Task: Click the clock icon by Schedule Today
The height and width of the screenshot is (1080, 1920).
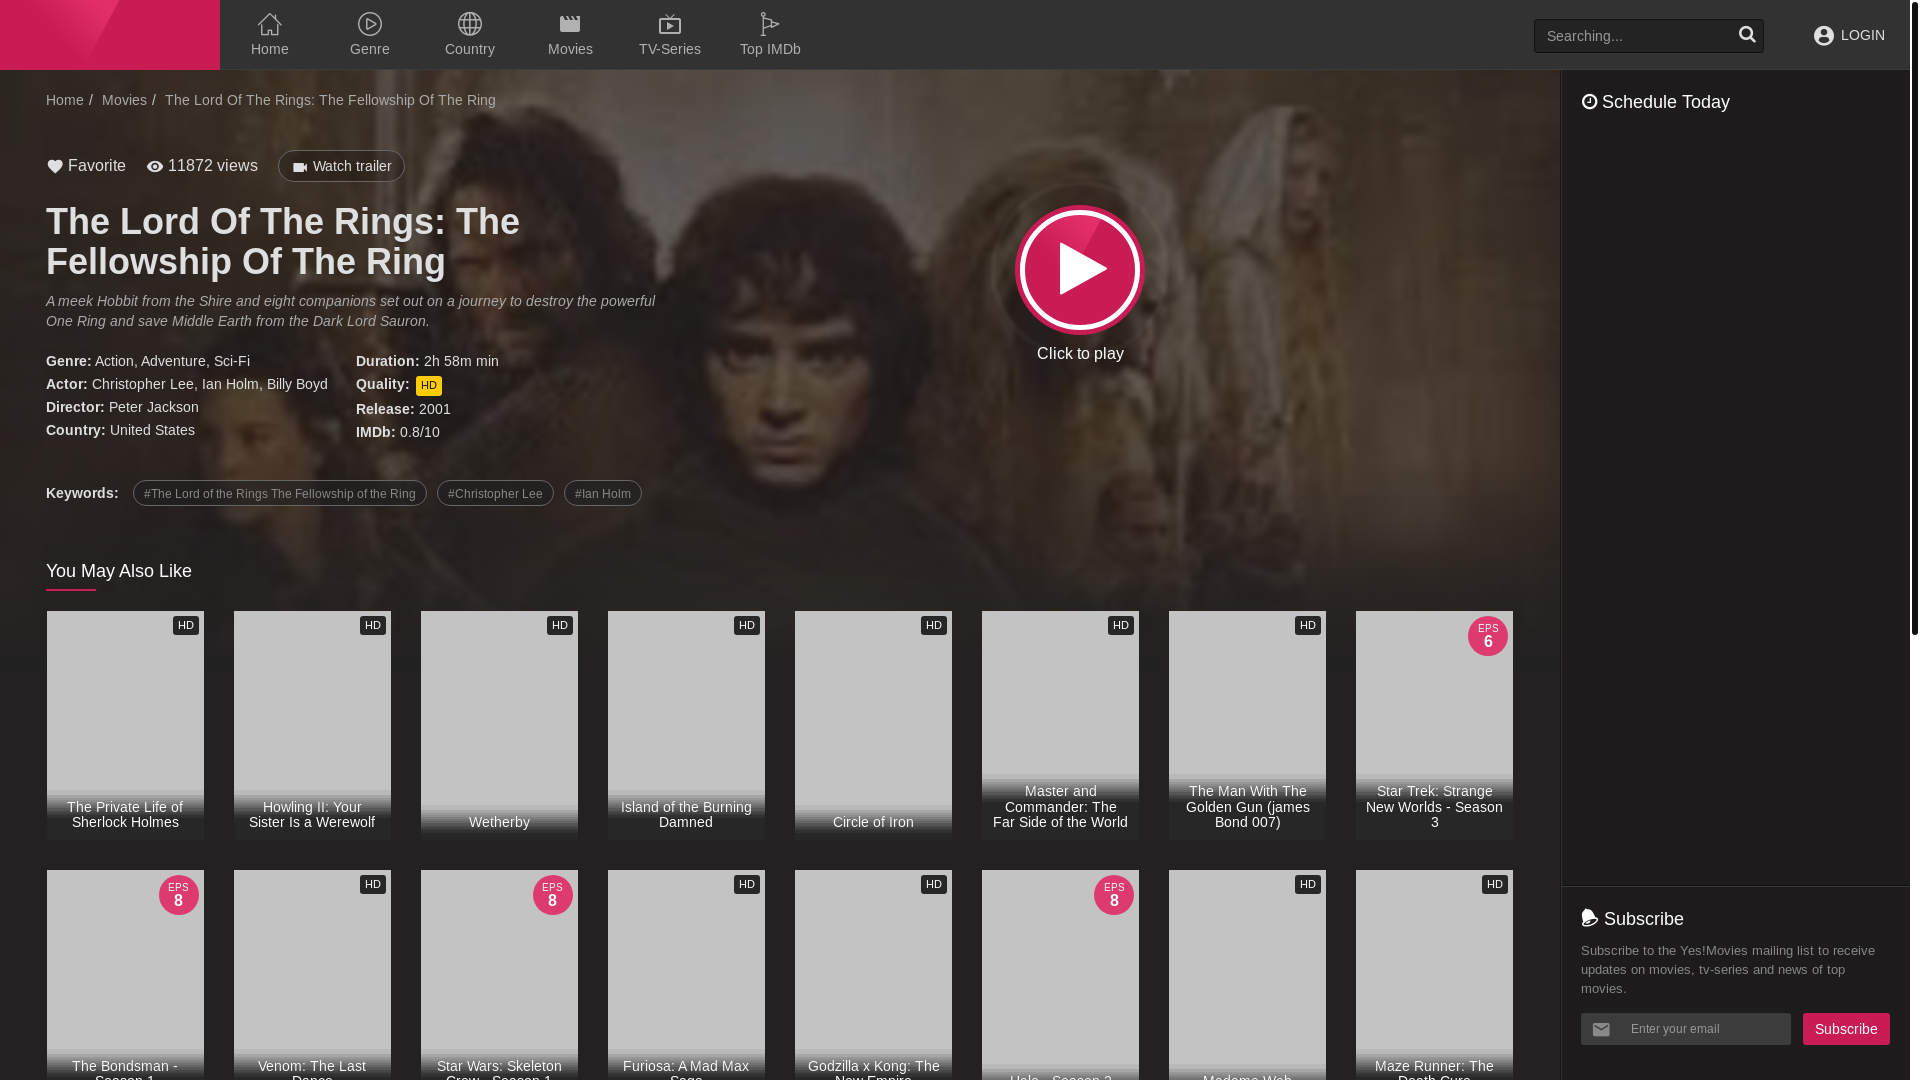Action: tap(1589, 102)
